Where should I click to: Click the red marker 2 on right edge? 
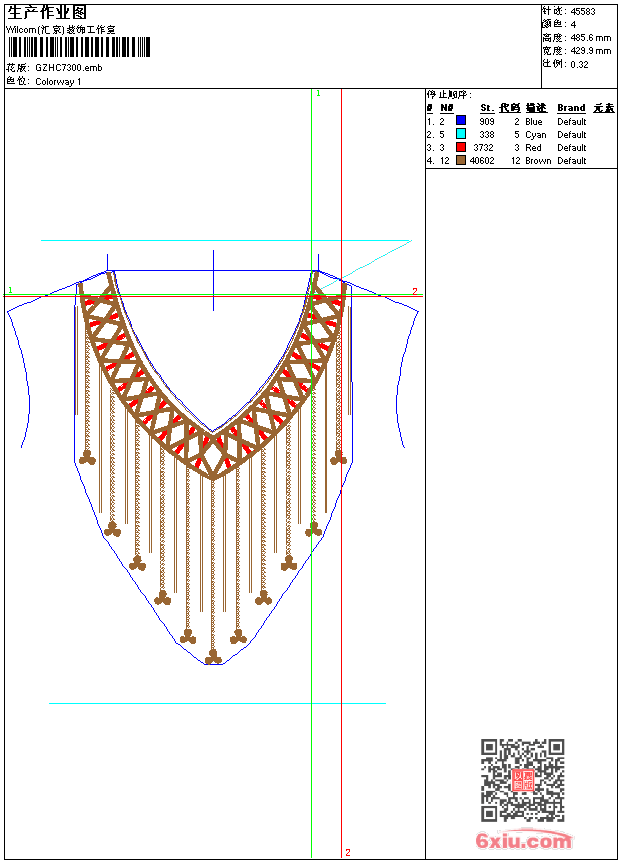[414, 291]
